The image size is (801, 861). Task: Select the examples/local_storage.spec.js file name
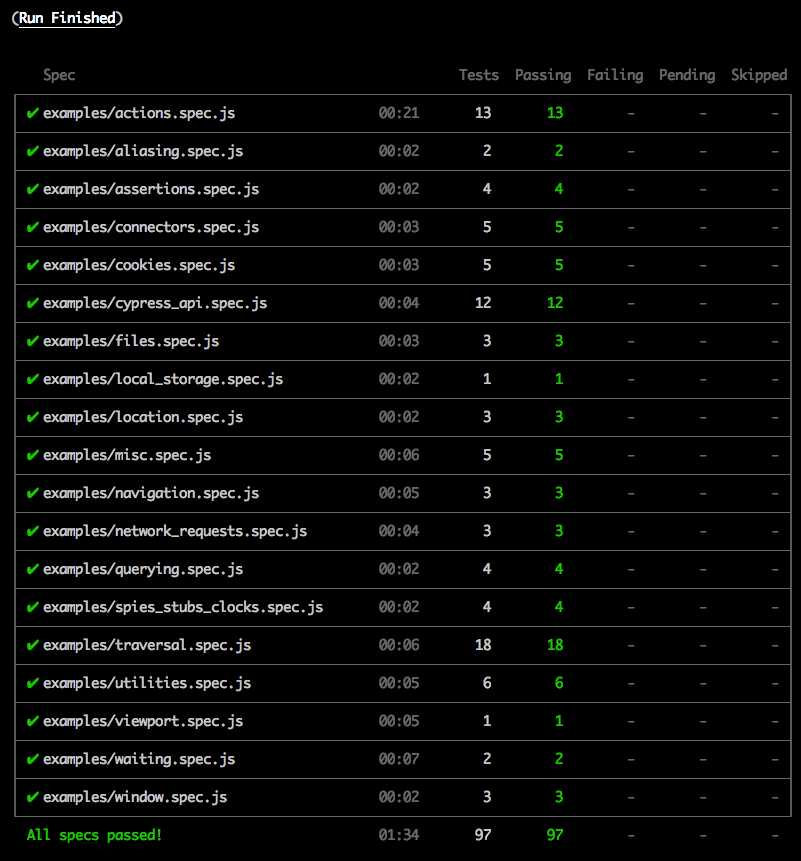pyautogui.click(x=163, y=379)
